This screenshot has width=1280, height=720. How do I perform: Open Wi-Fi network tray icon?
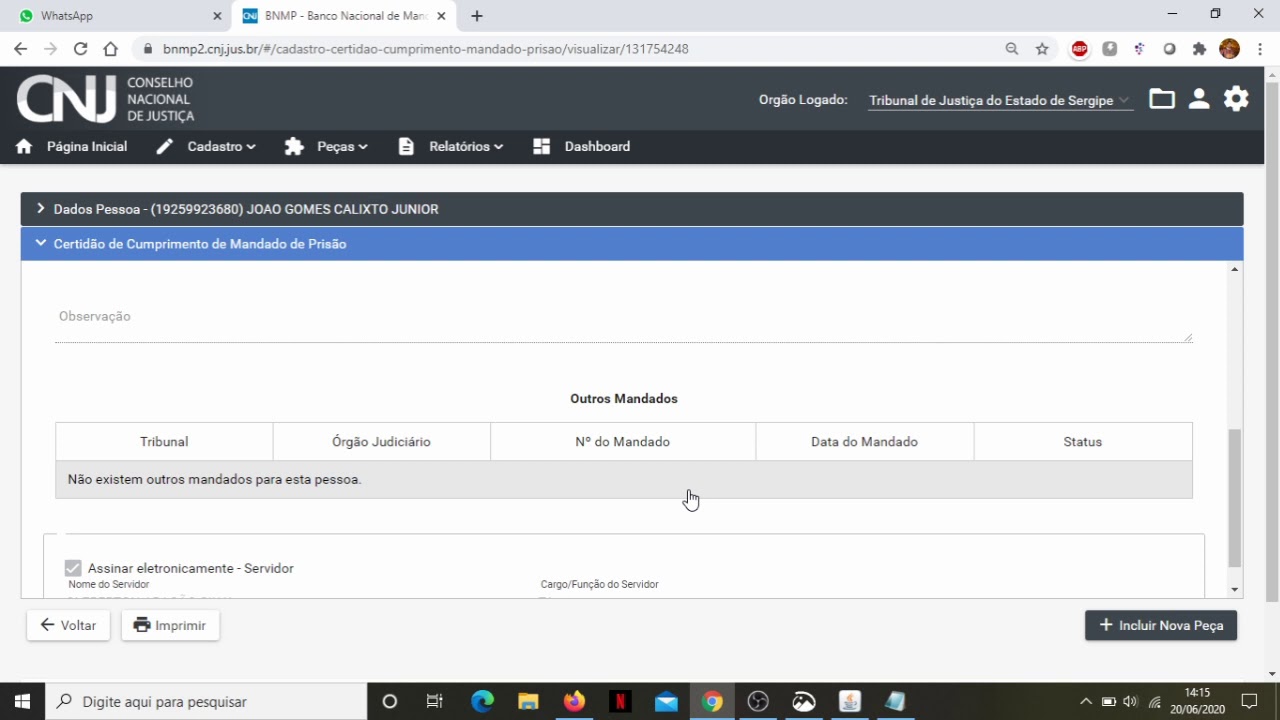tap(1155, 701)
